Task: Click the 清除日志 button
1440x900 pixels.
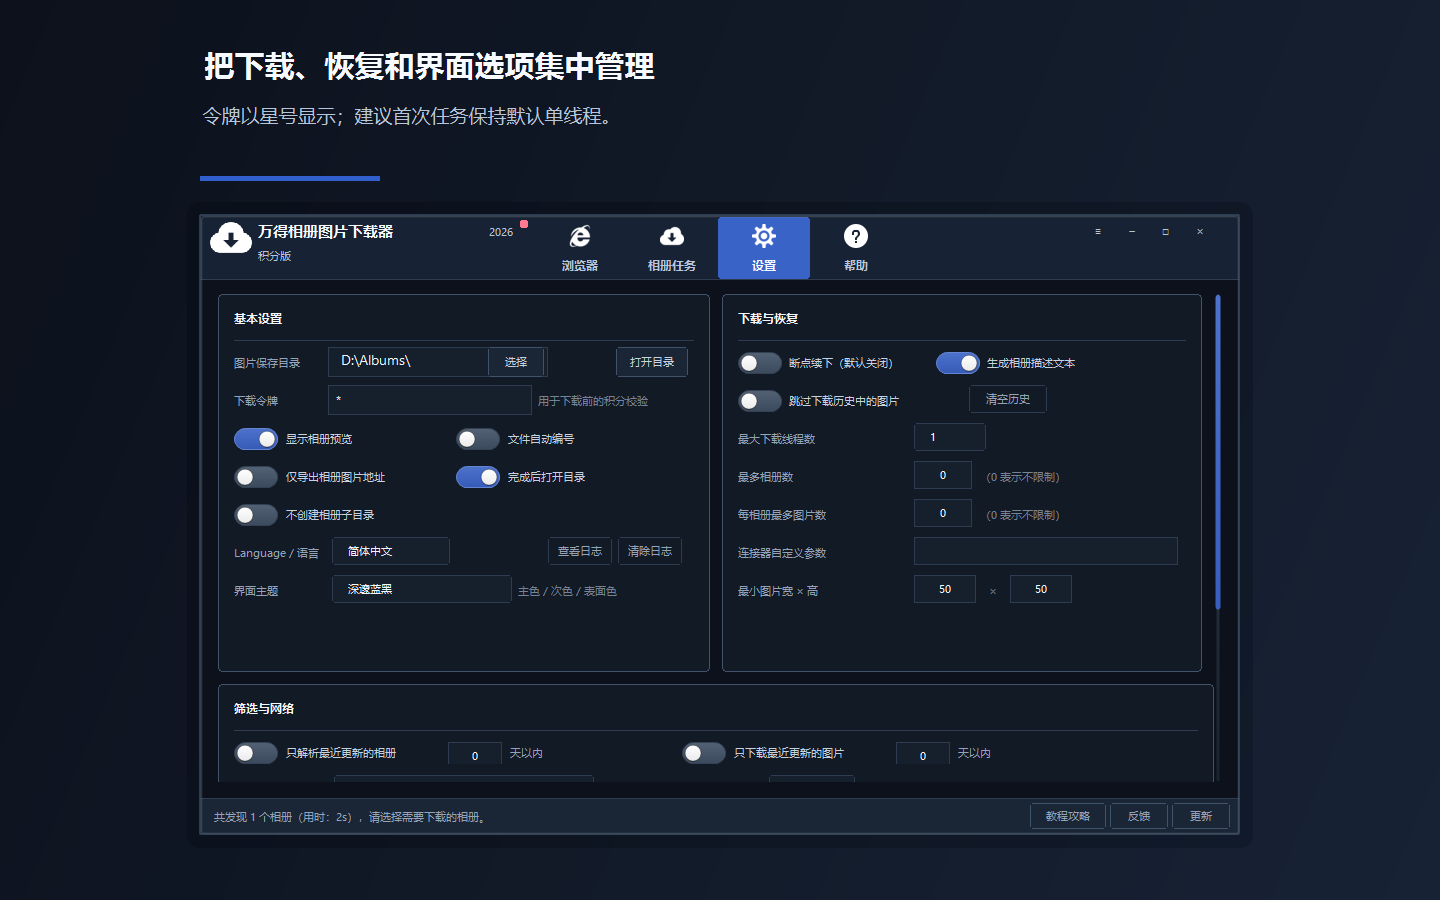Action: [x=650, y=551]
